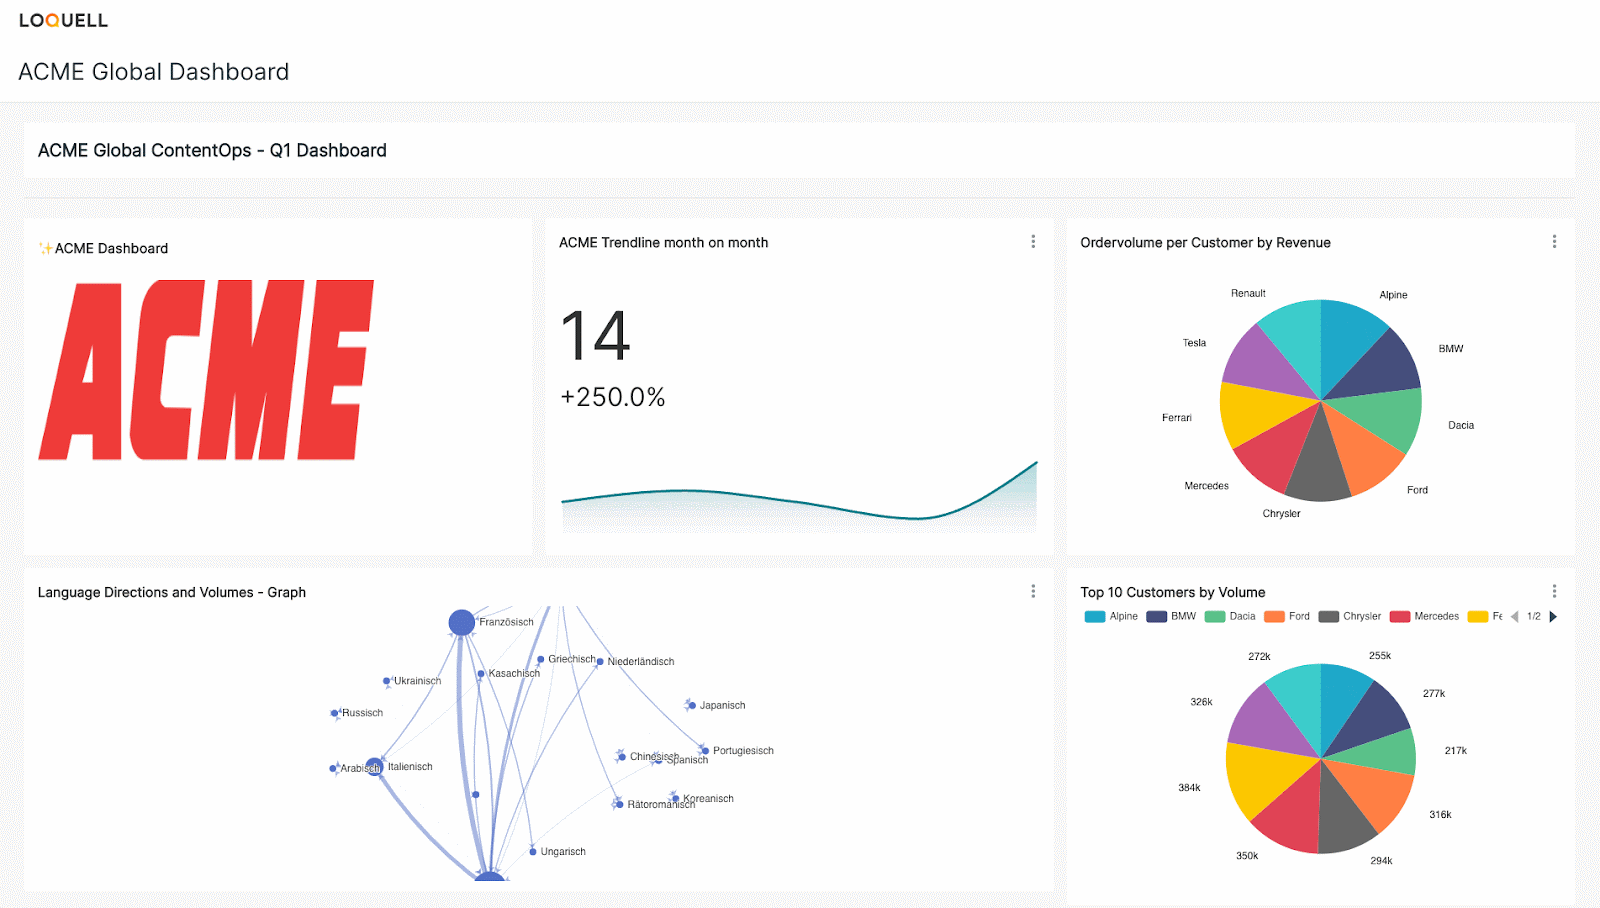
Task: Click the big number 14 in the trendline widget
Action: 596,336
